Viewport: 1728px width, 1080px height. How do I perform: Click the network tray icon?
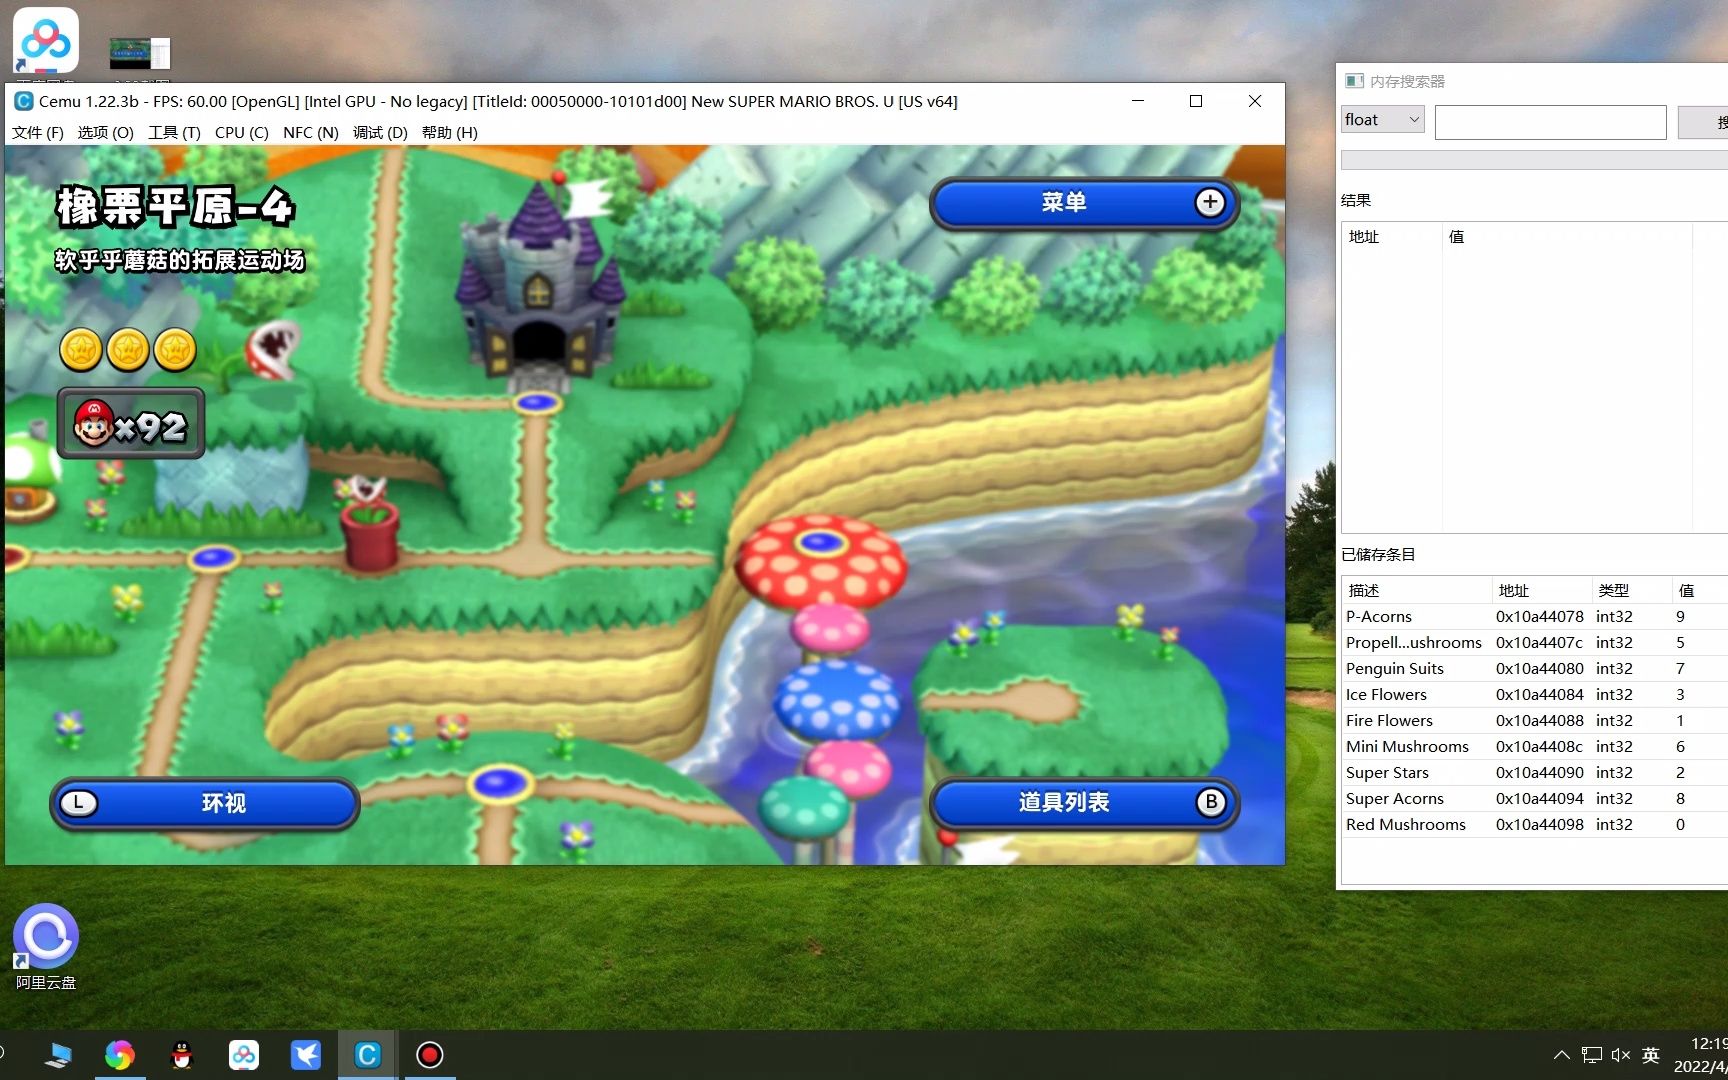click(1591, 1055)
